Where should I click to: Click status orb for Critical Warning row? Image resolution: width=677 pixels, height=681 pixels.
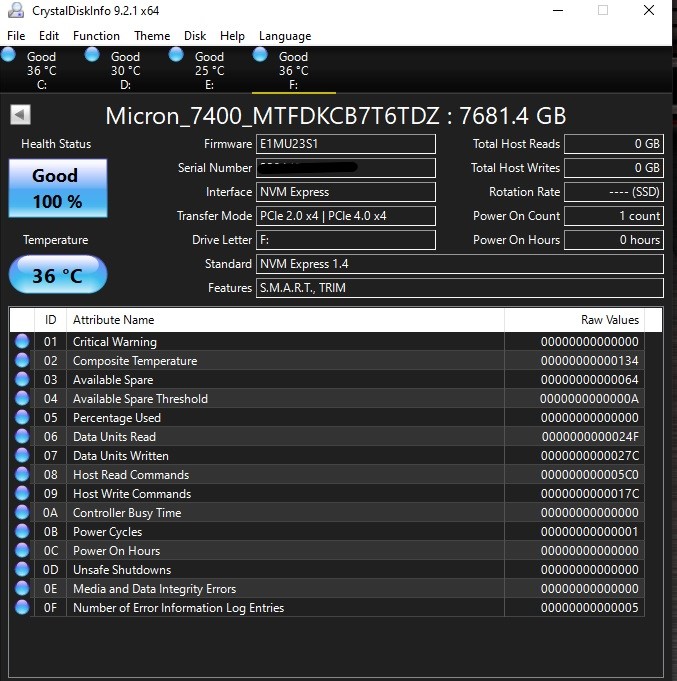click(x=22, y=341)
